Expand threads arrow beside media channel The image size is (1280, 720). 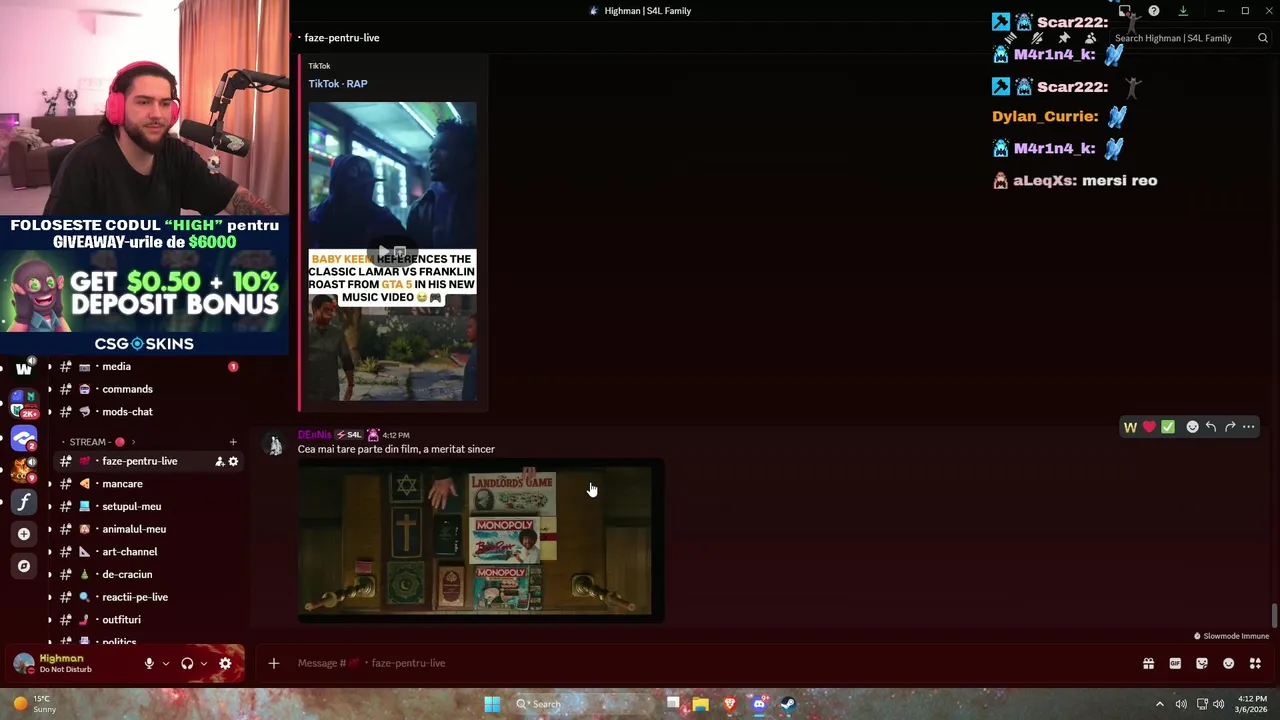tap(49, 367)
